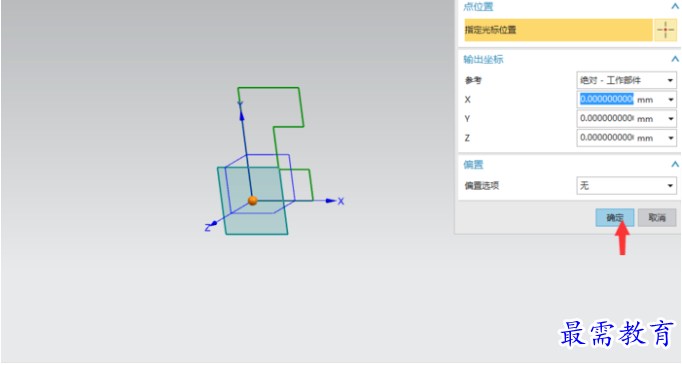Image resolution: width=682 pixels, height=365 pixels.
Task: Click the 偏置选项 label text
Action: pyautogui.click(x=481, y=186)
